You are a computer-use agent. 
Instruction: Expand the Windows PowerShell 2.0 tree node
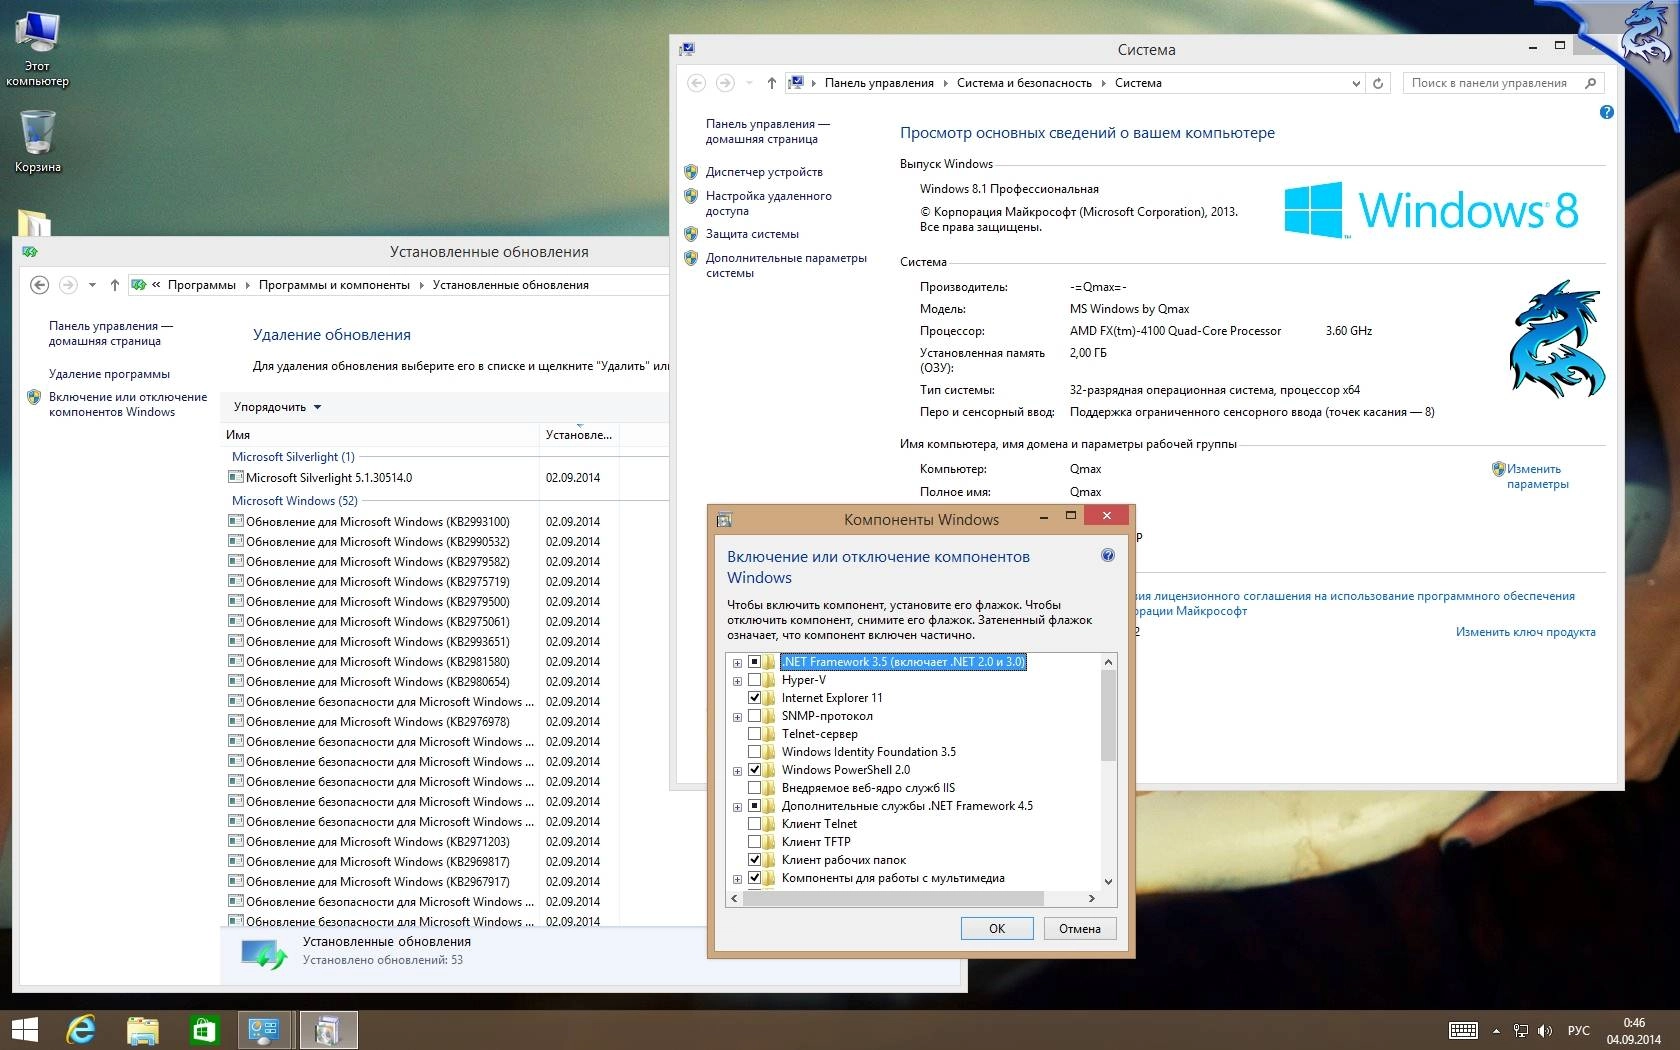coord(737,771)
